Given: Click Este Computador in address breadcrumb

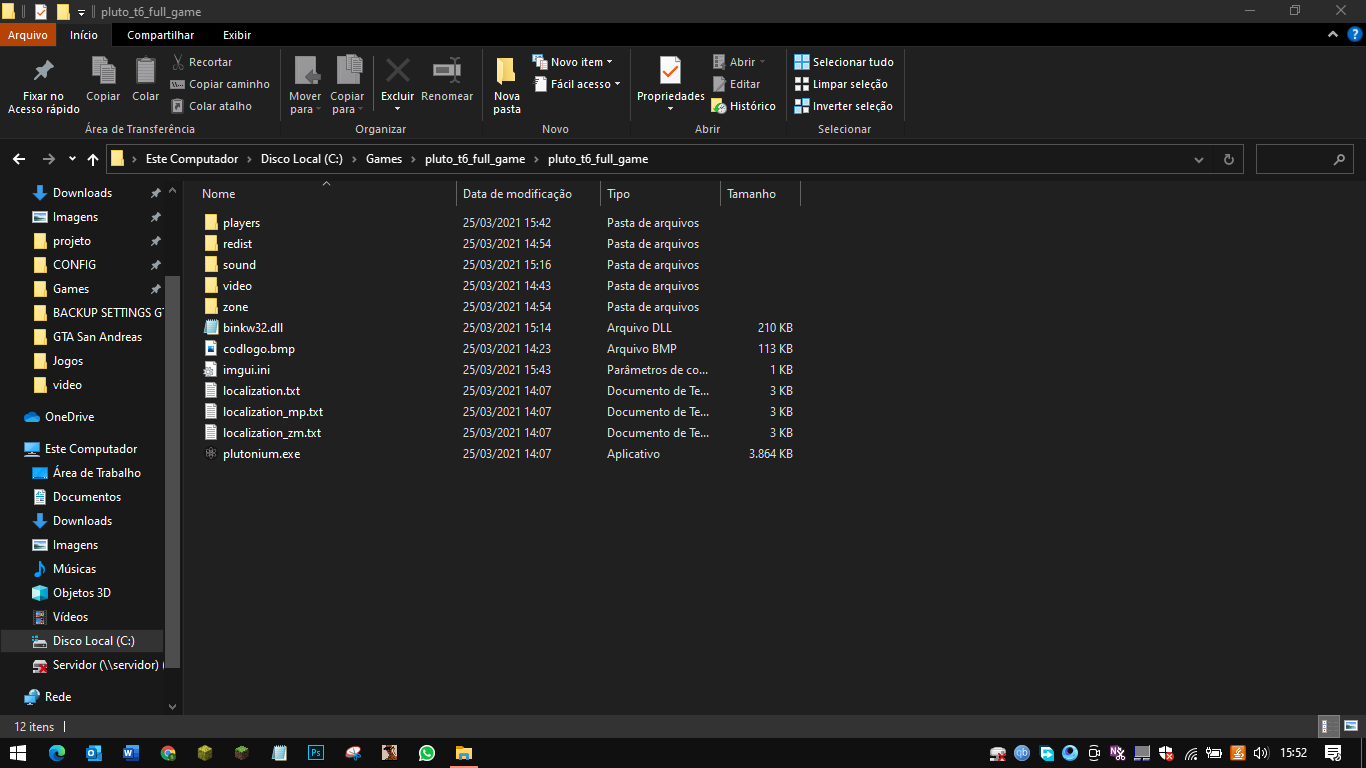Looking at the screenshot, I should coord(192,159).
